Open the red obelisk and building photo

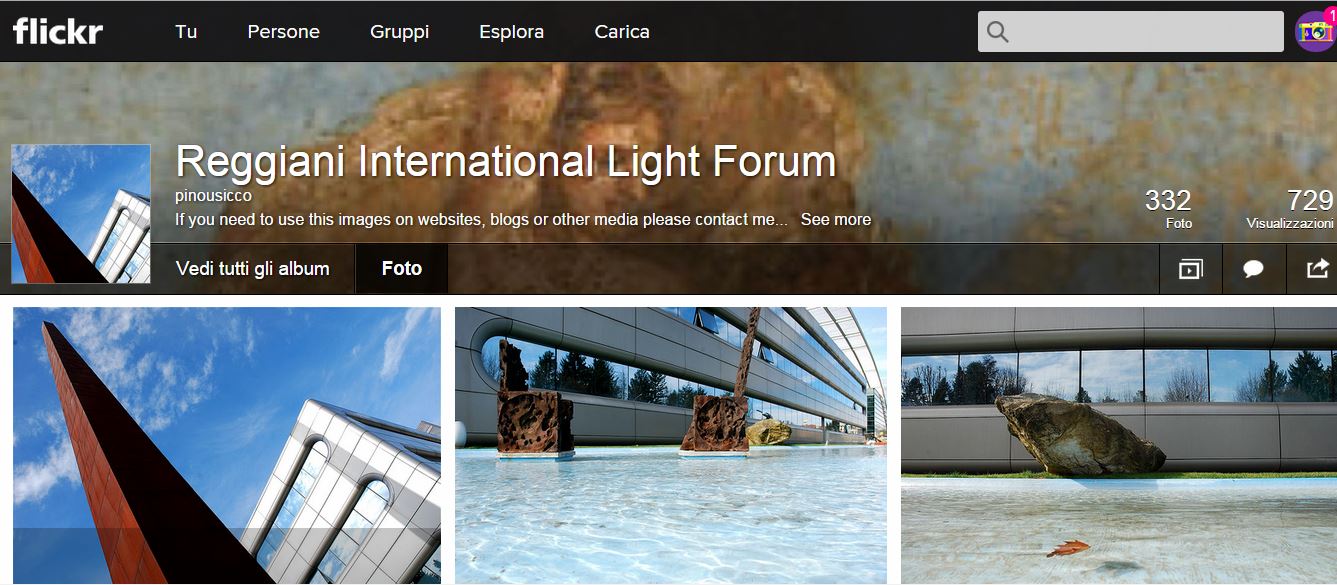[227, 445]
